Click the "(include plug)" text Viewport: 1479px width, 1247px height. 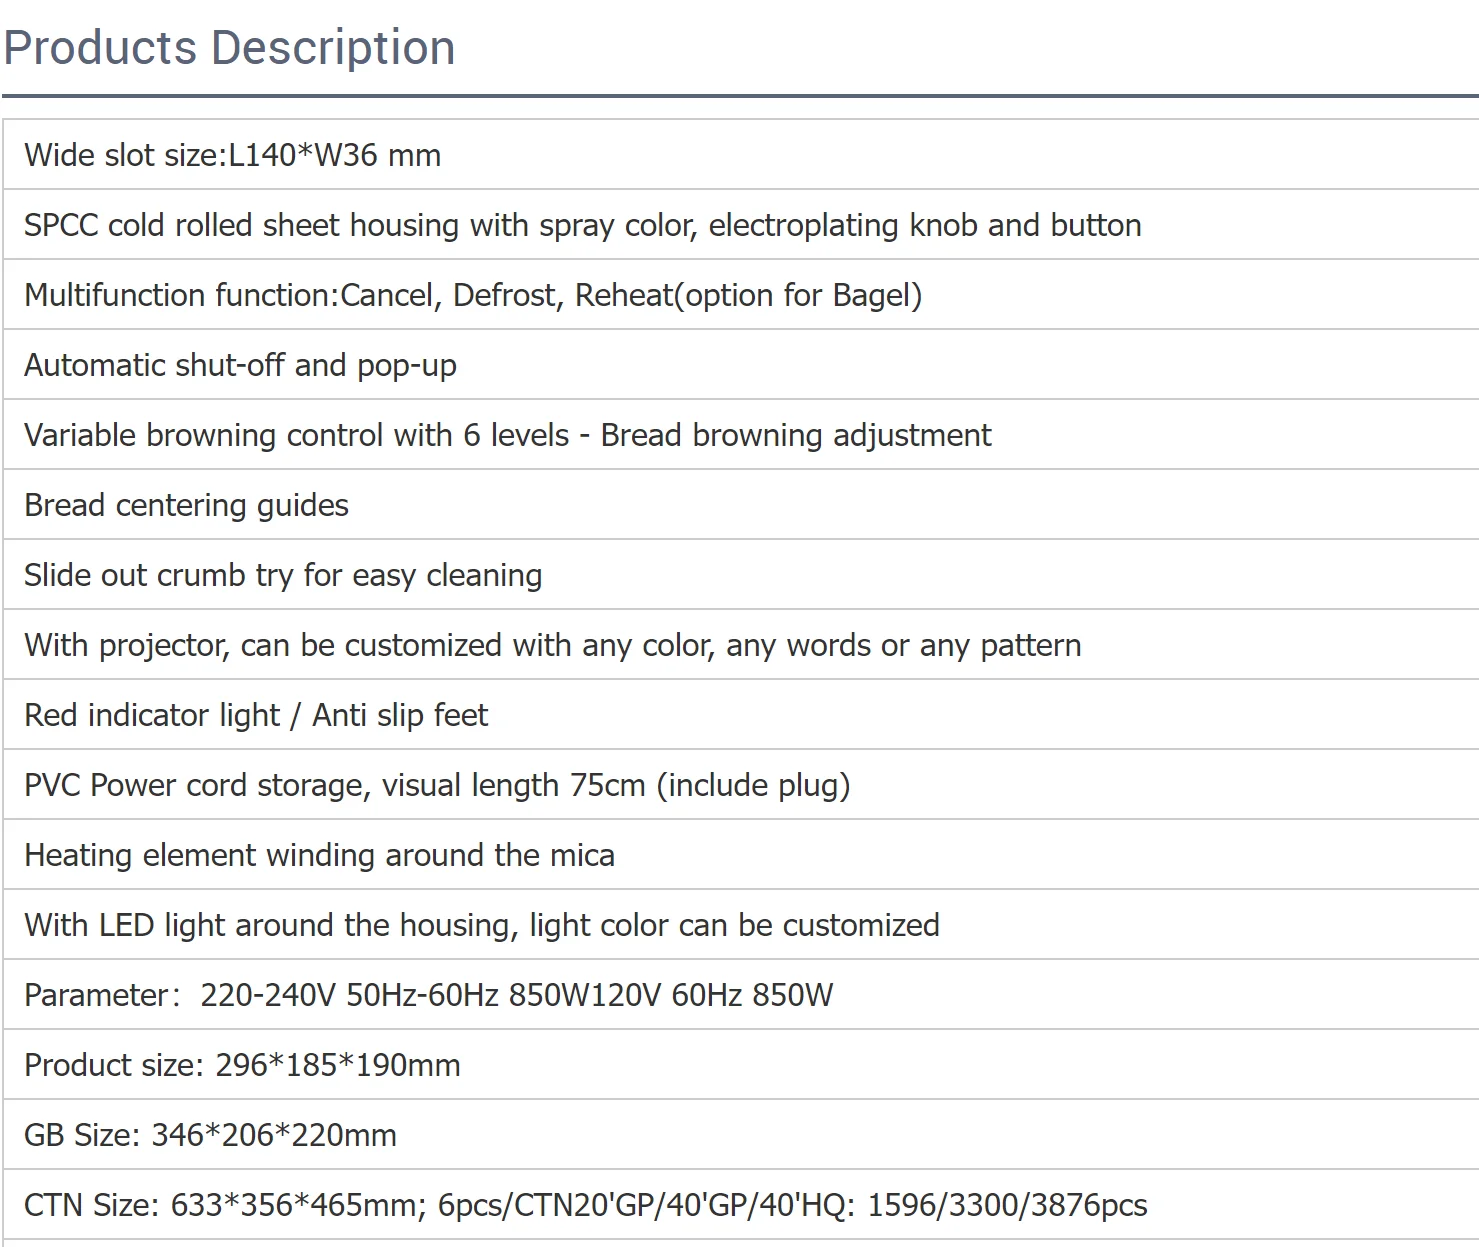[x=753, y=785]
